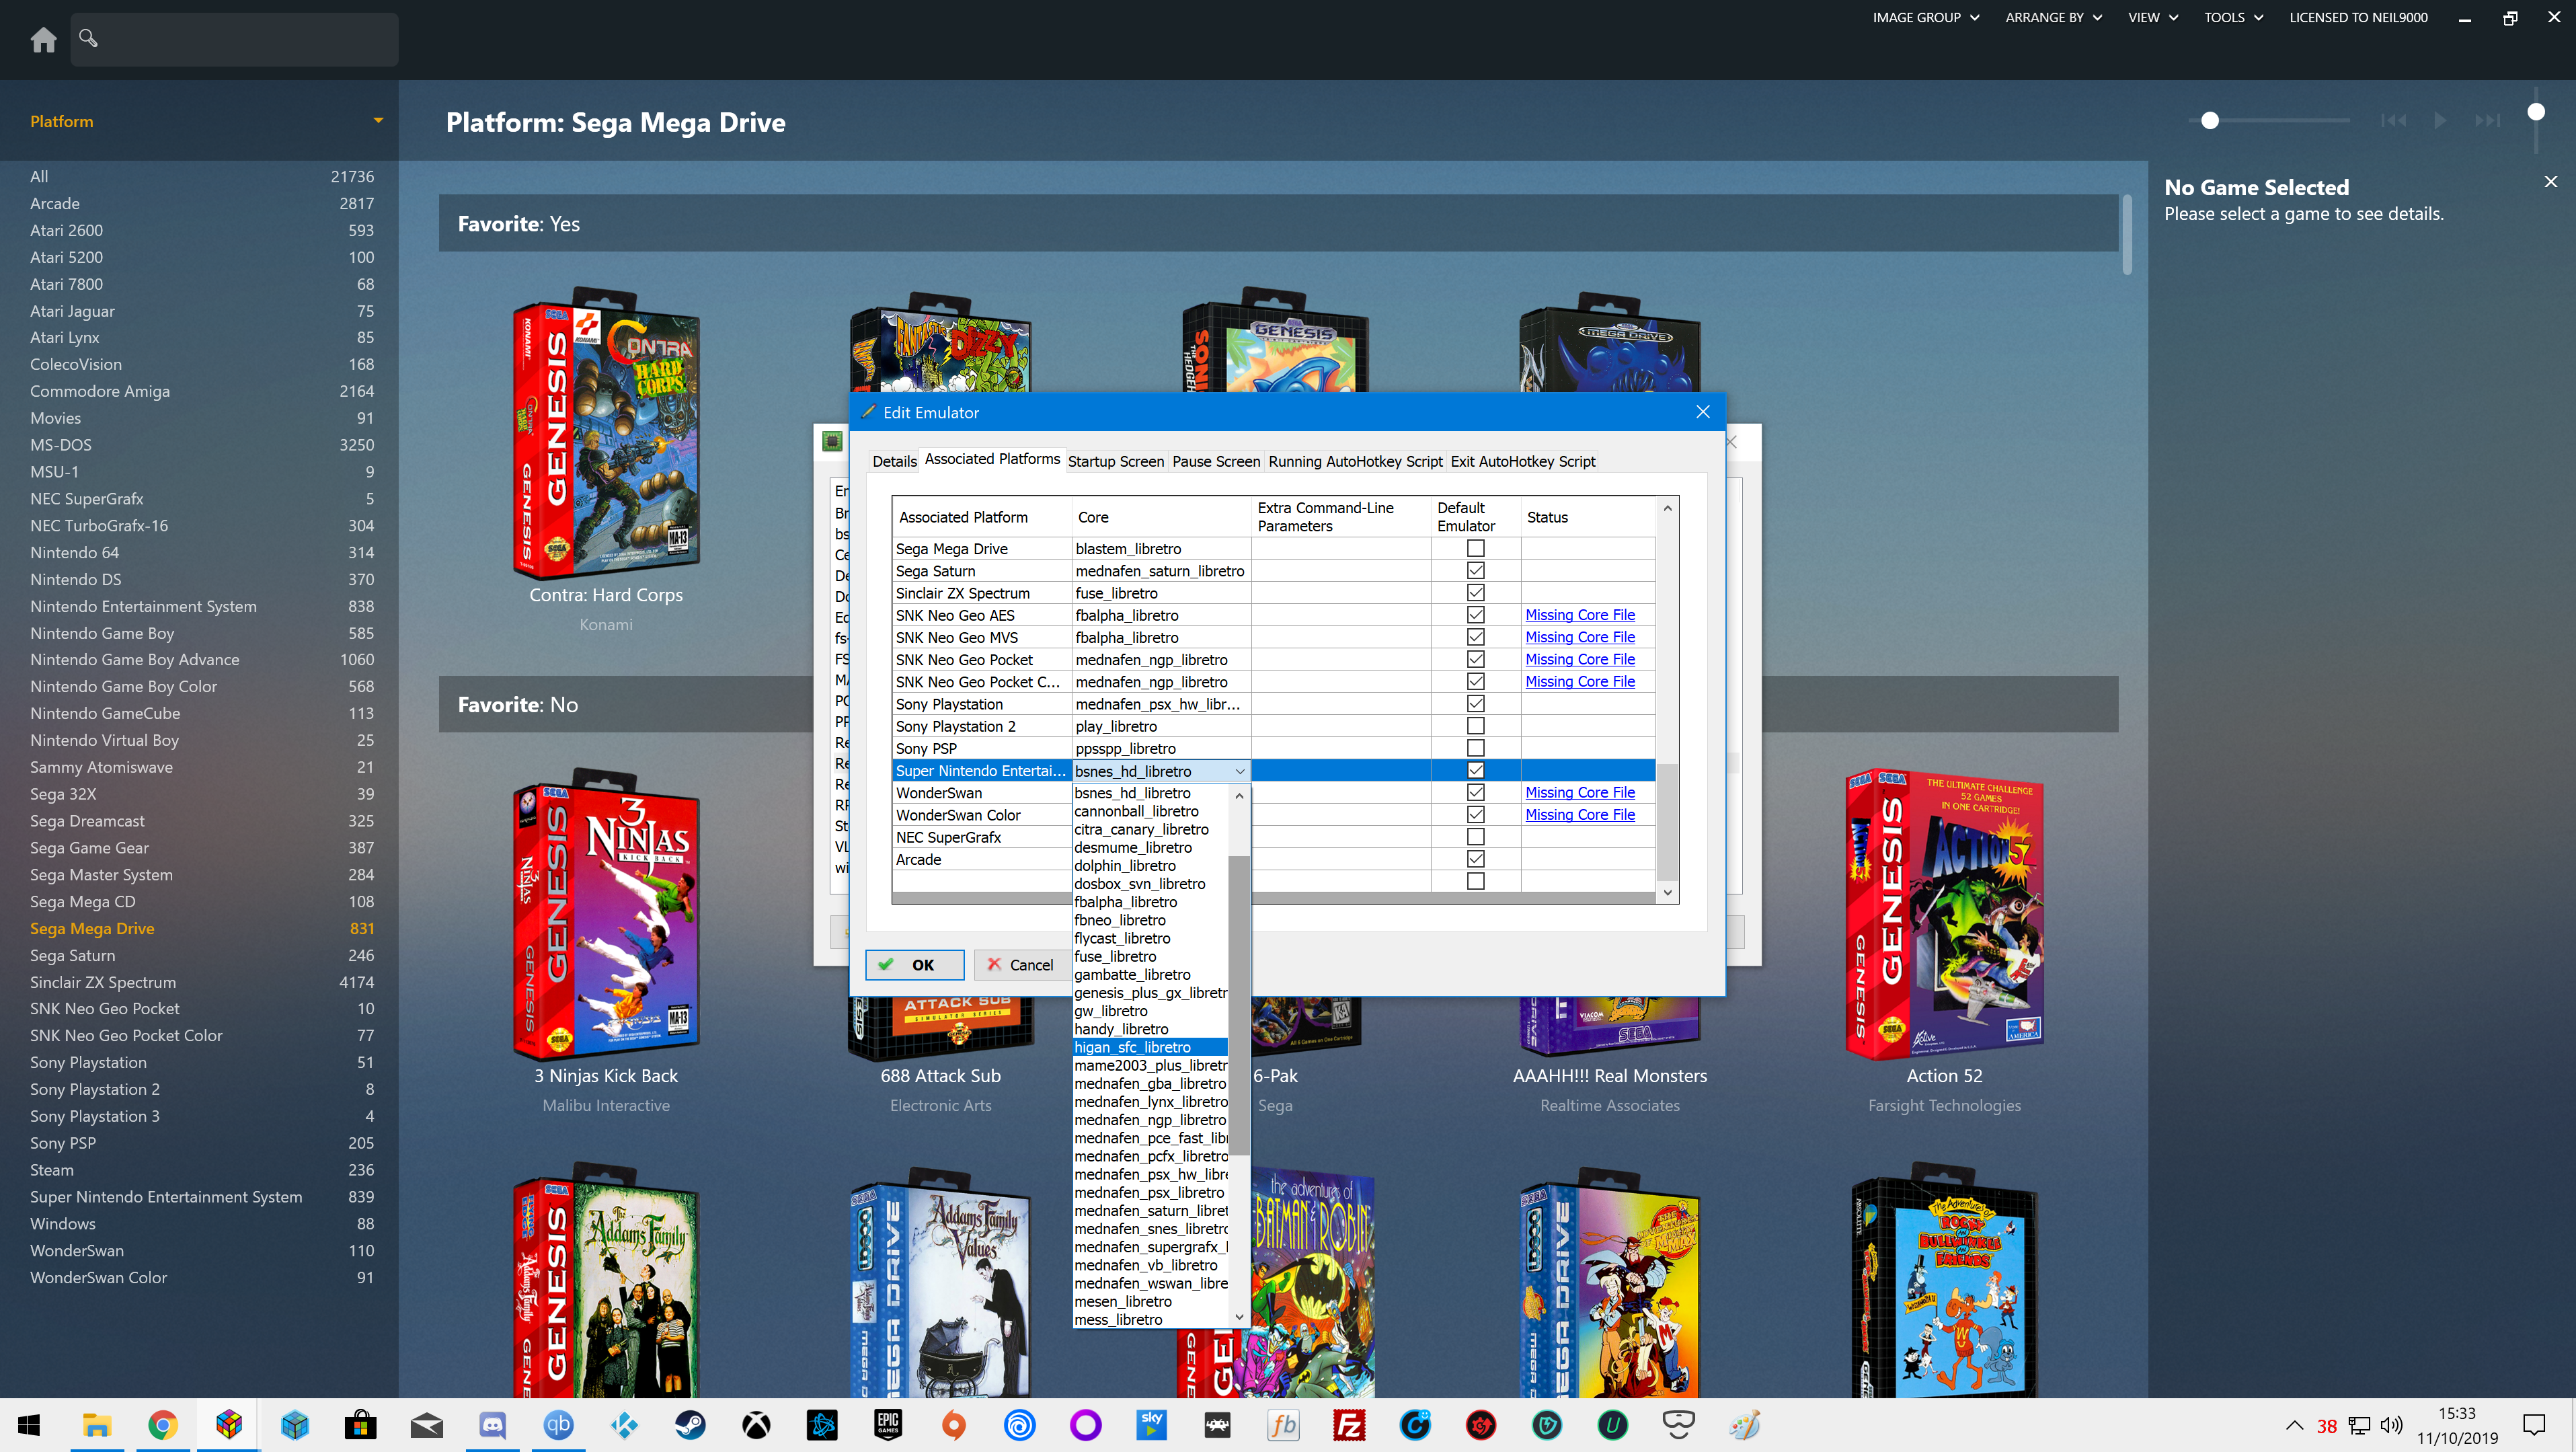The image size is (2576, 1452).
Task: Open the Mail taskbar icon
Action: [x=426, y=1425]
